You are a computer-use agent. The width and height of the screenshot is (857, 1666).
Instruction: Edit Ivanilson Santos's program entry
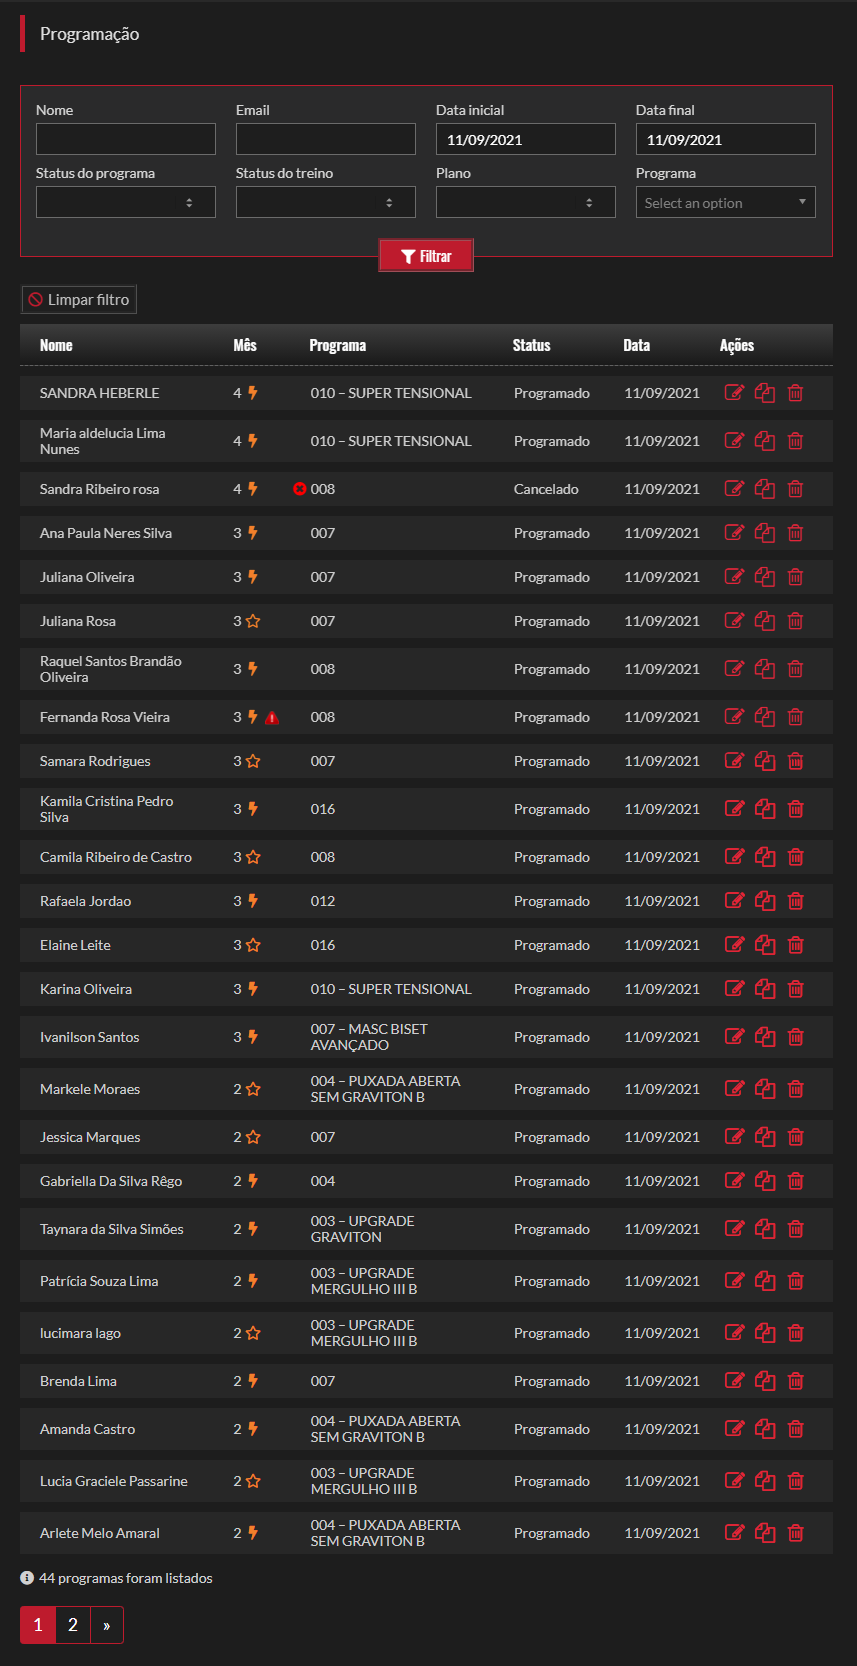tap(734, 1037)
